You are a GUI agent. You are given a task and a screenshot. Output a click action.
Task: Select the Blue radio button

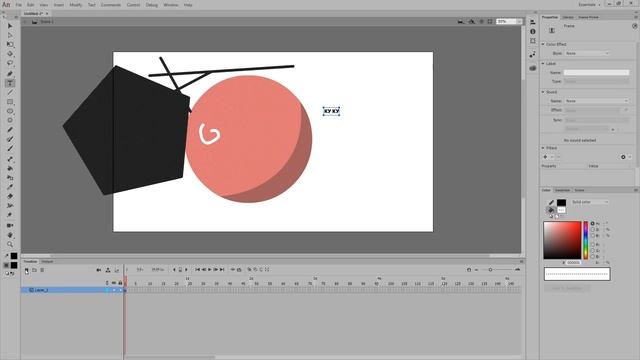[x=593, y=257]
